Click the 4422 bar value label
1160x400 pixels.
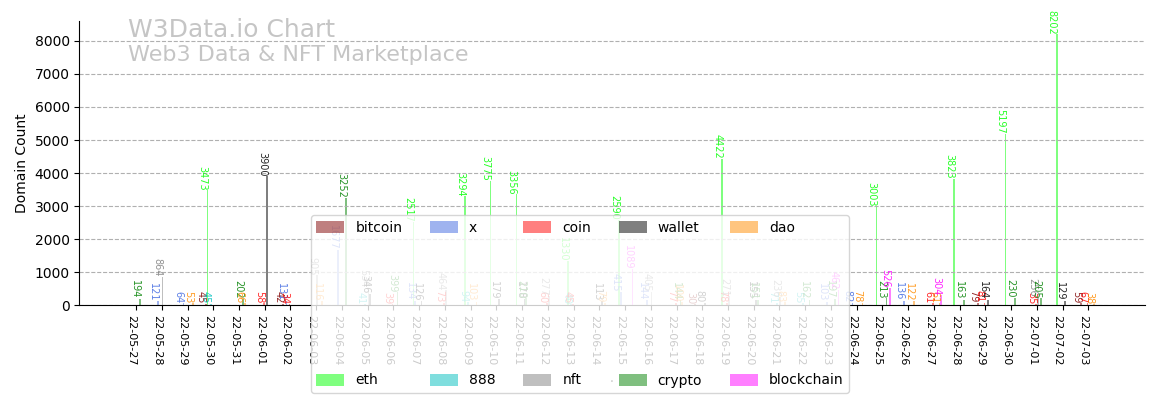pyautogui.click(x=718, y=146)
